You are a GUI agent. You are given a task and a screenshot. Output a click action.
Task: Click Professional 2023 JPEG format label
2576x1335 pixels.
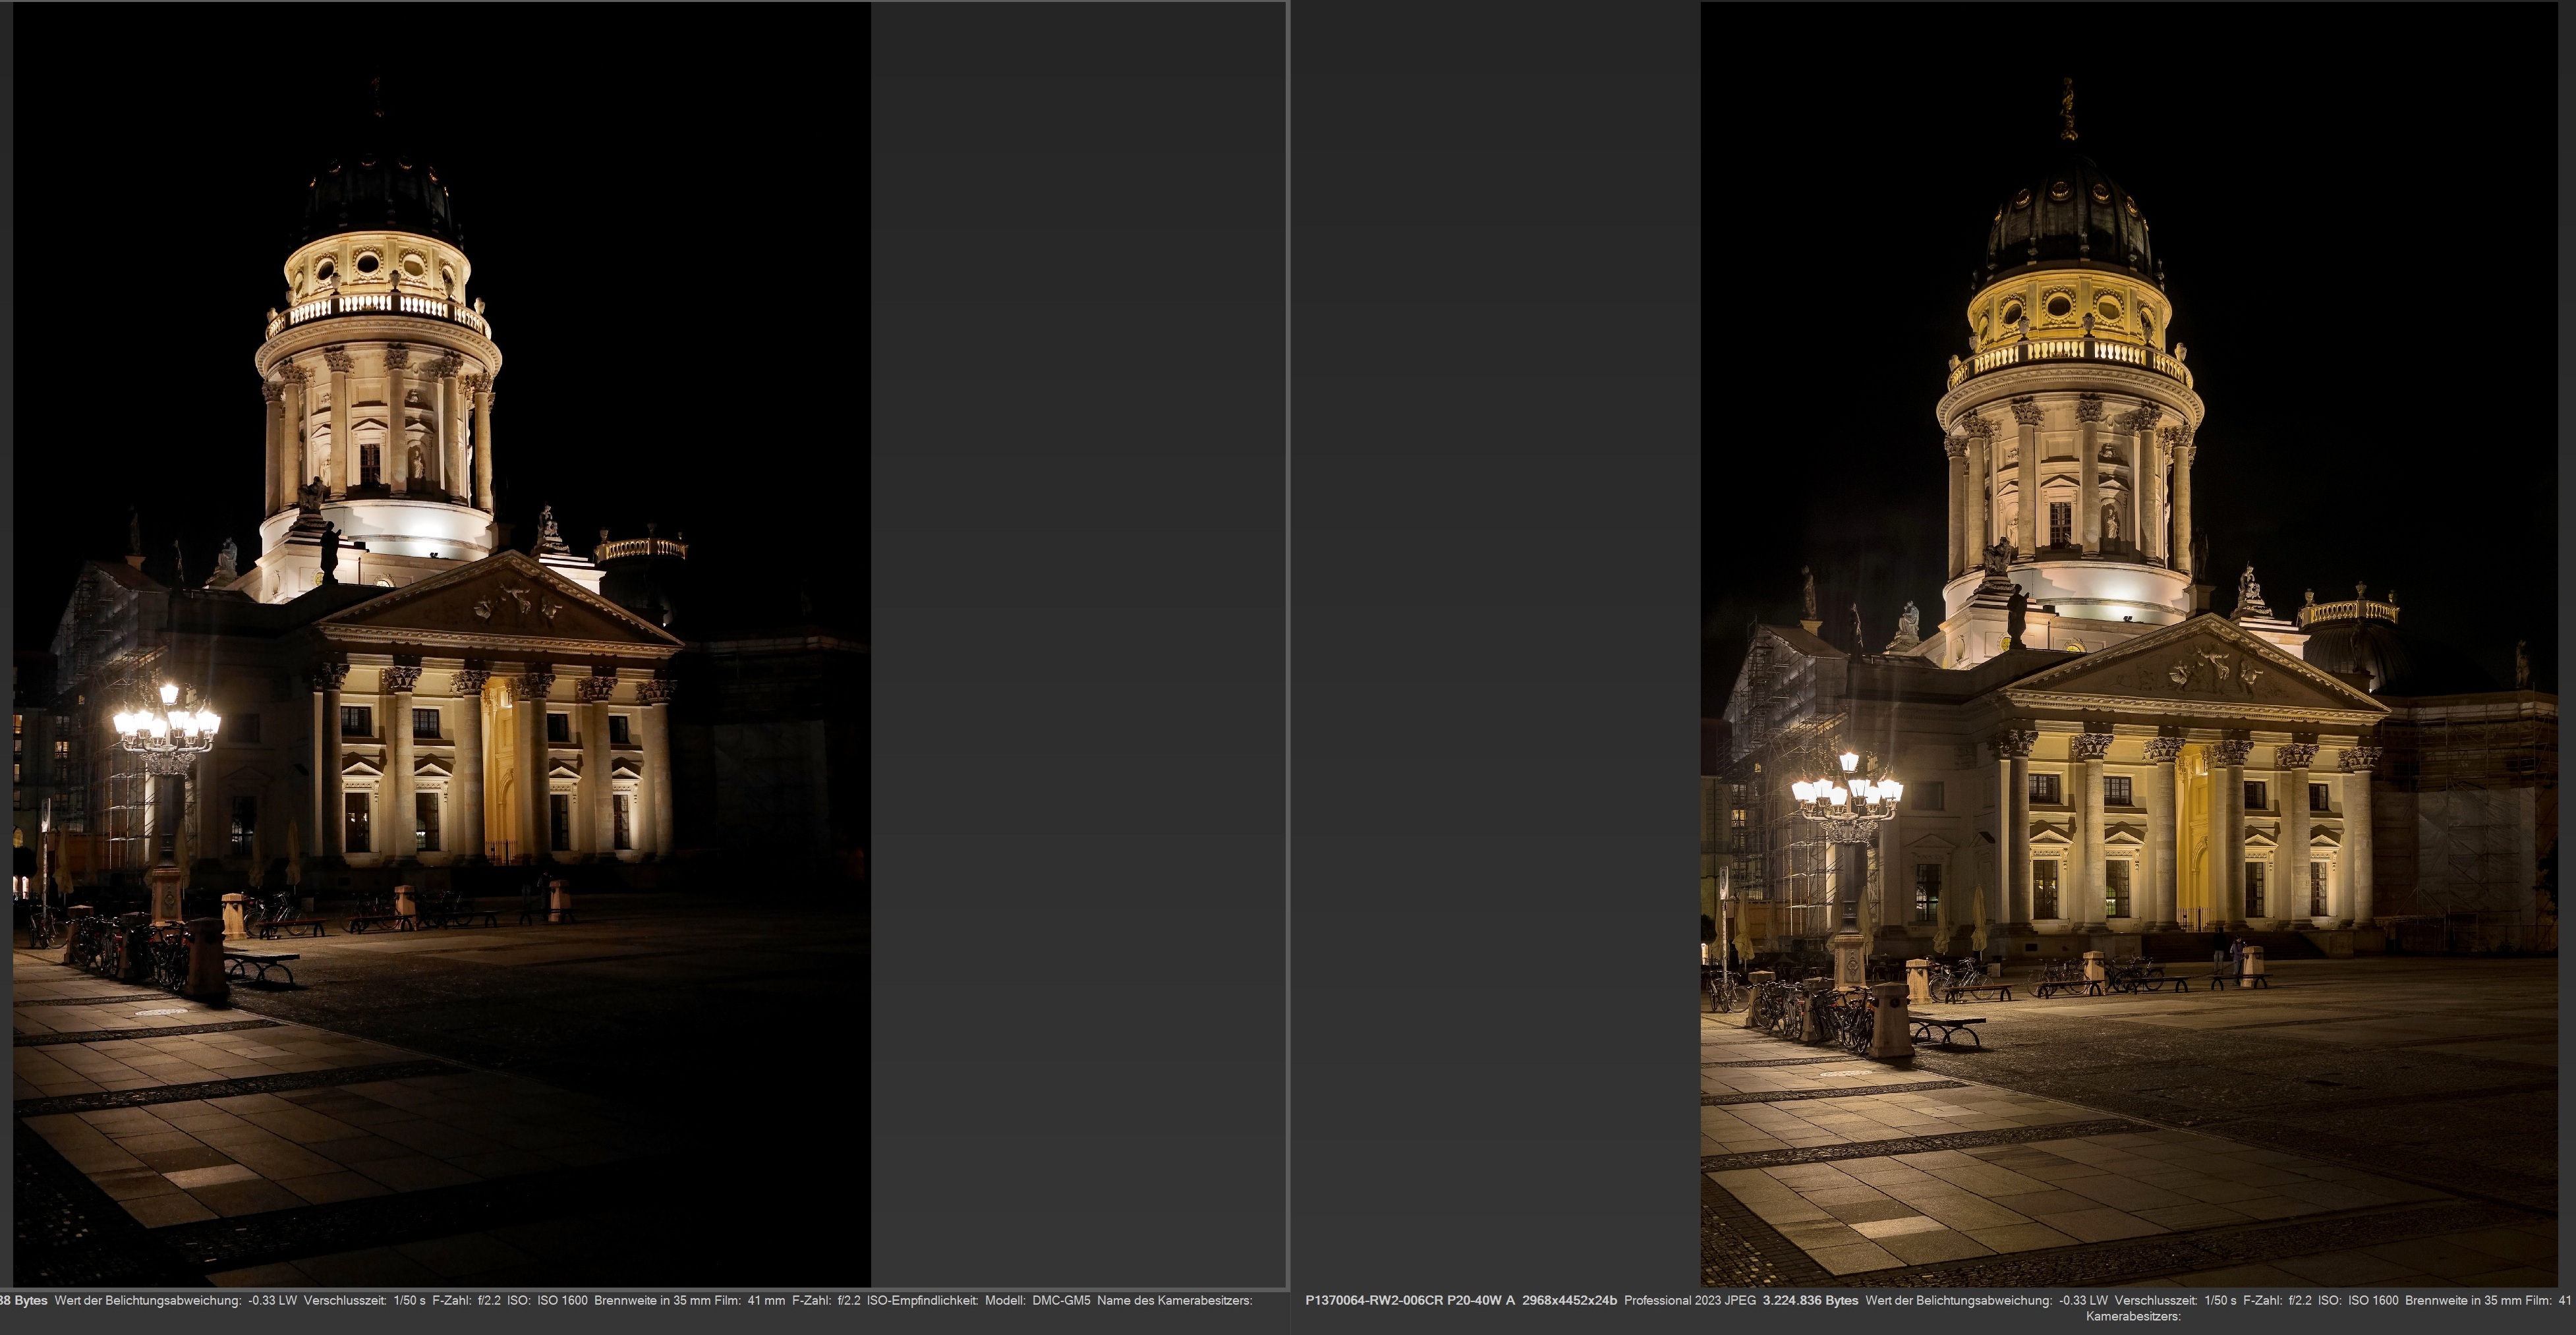coord(1689,1301)
